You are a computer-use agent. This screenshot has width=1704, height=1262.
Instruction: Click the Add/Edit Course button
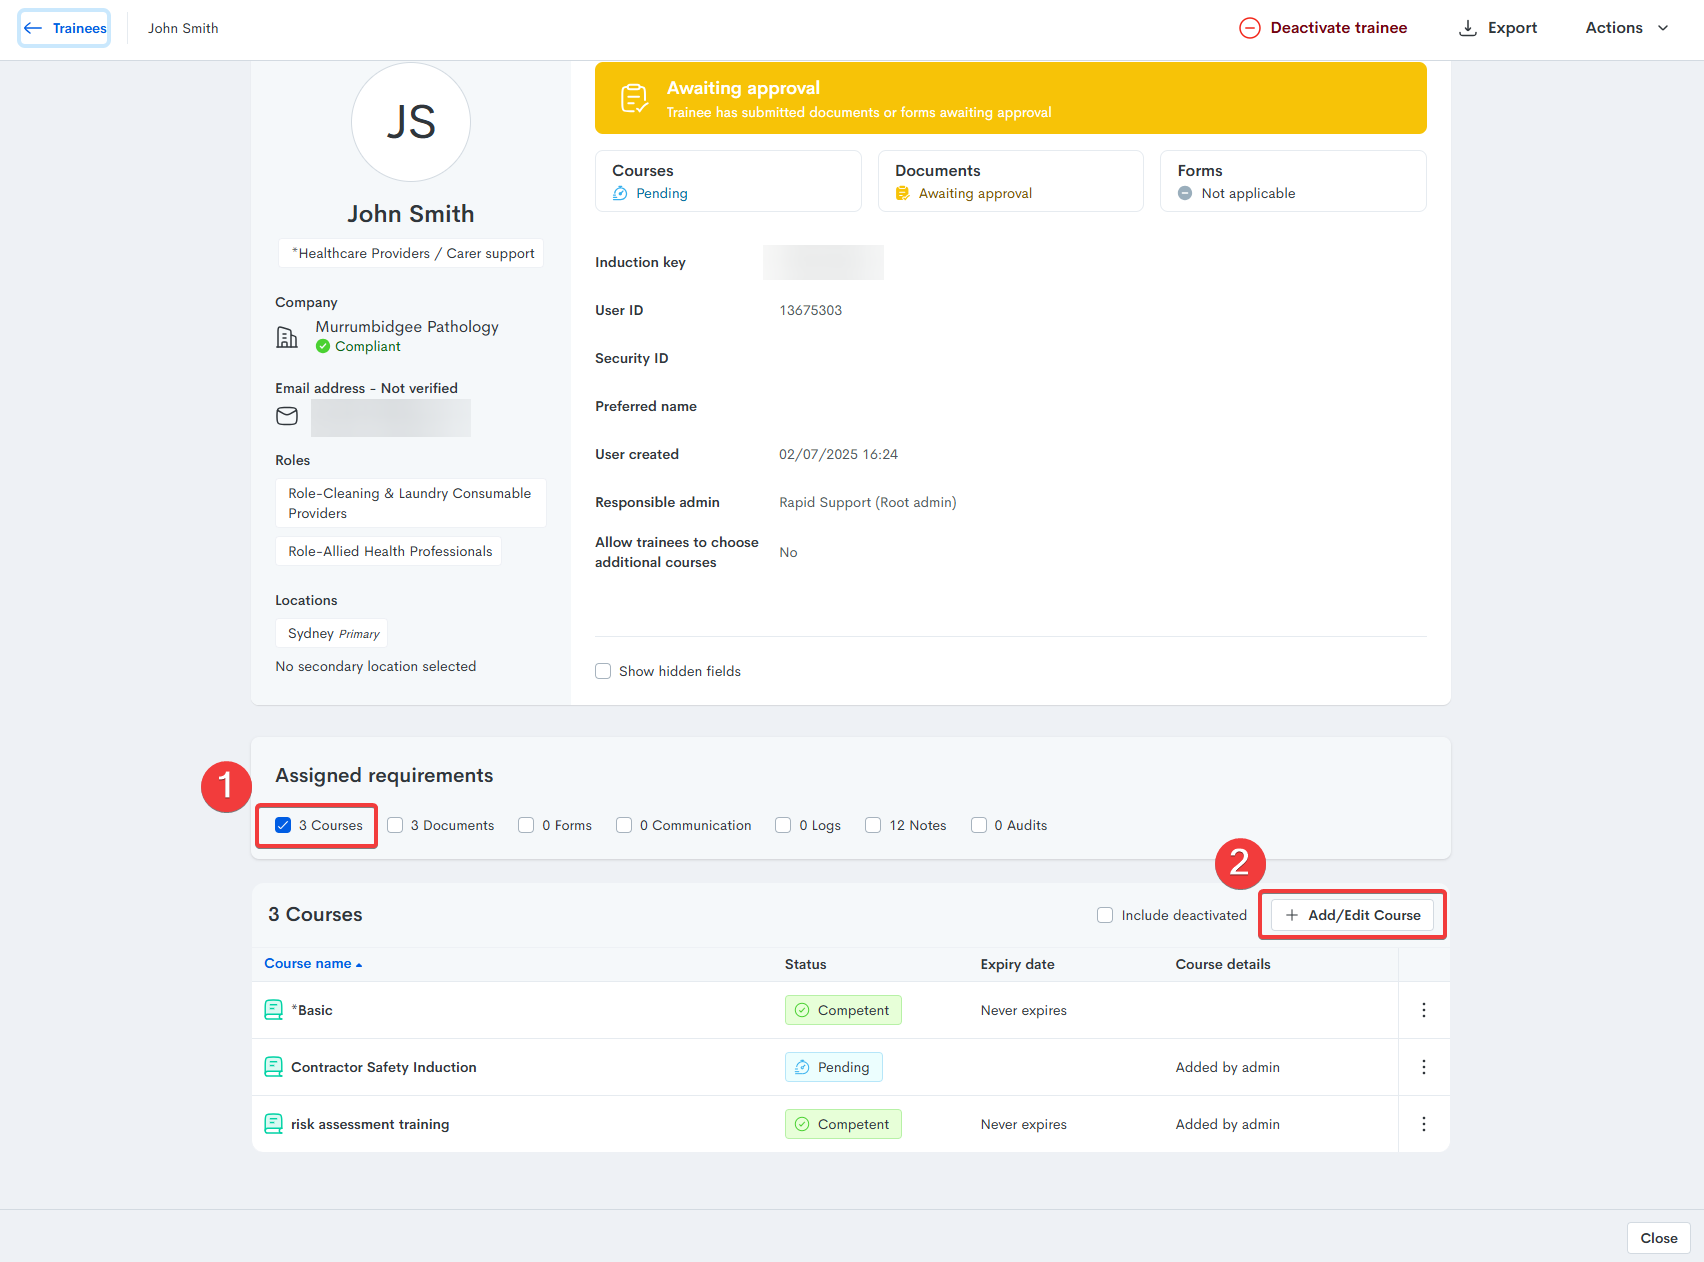pyautogui.click(x=1352, y=915)
